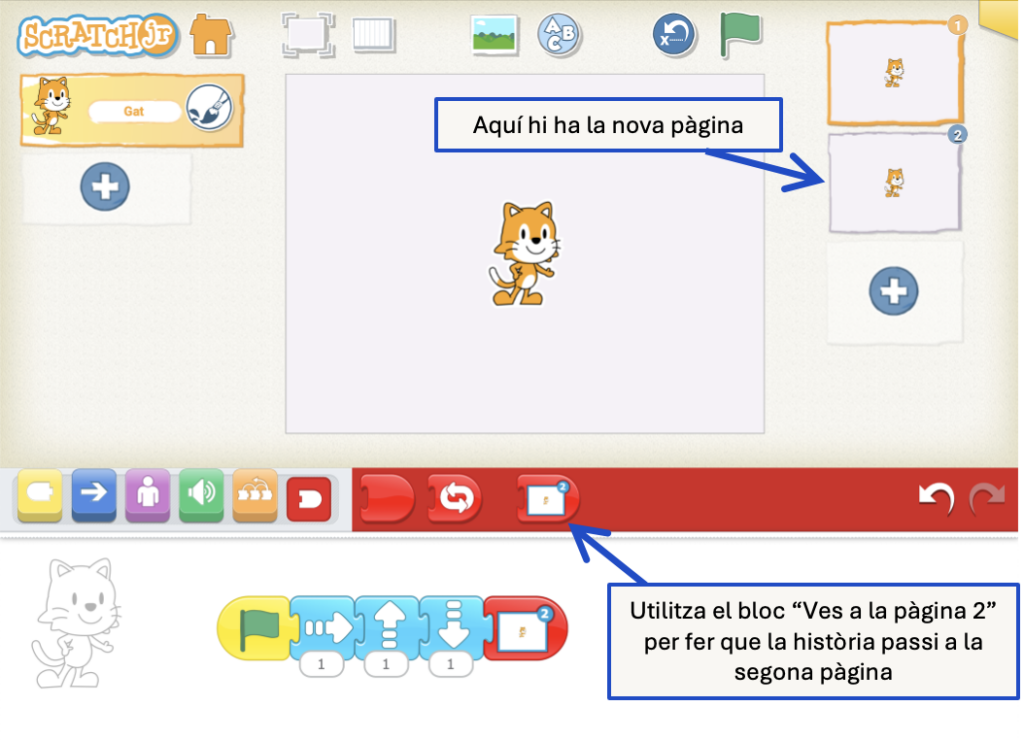The image size is (1024, 740).
Task: Click the undo arrow
Action: click(935, 498)
